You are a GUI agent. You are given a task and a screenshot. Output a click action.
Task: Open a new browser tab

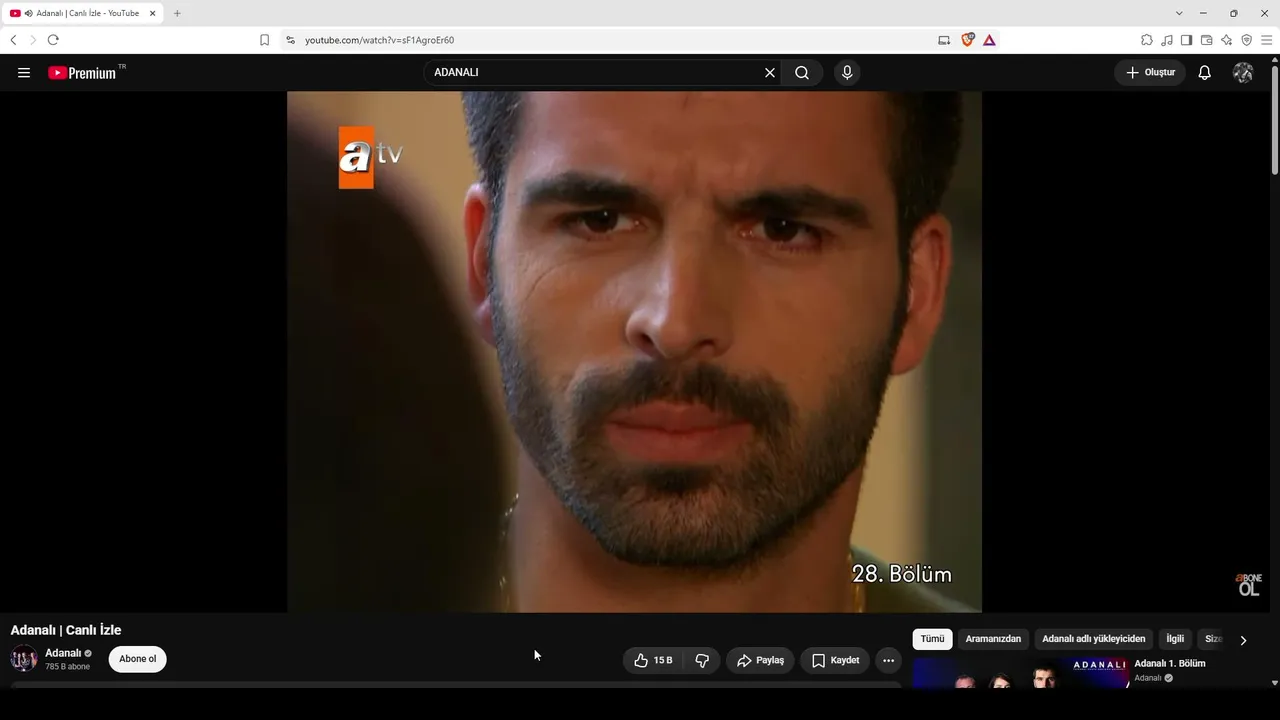(x=177, y=13)
